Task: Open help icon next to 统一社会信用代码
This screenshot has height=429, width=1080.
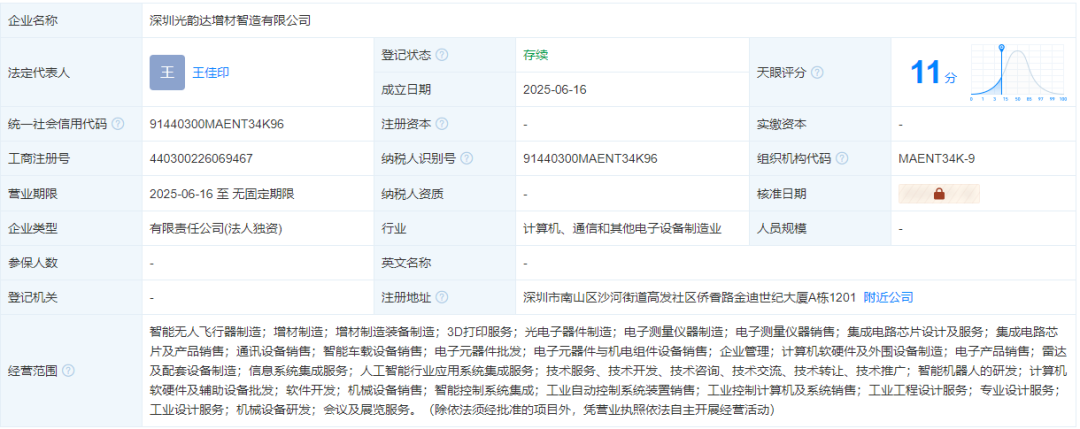Action: click(x=118, y=124)
